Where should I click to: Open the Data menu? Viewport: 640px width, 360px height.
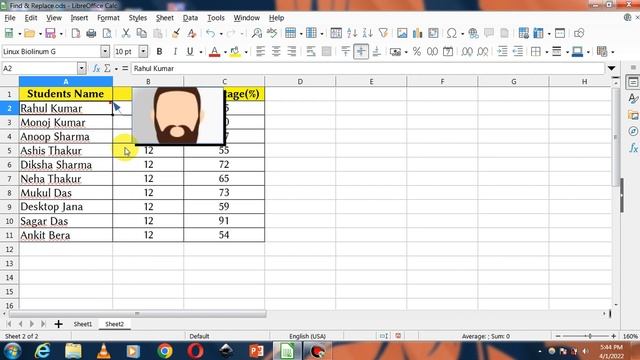pyautogui.click(x=190, y=18)
